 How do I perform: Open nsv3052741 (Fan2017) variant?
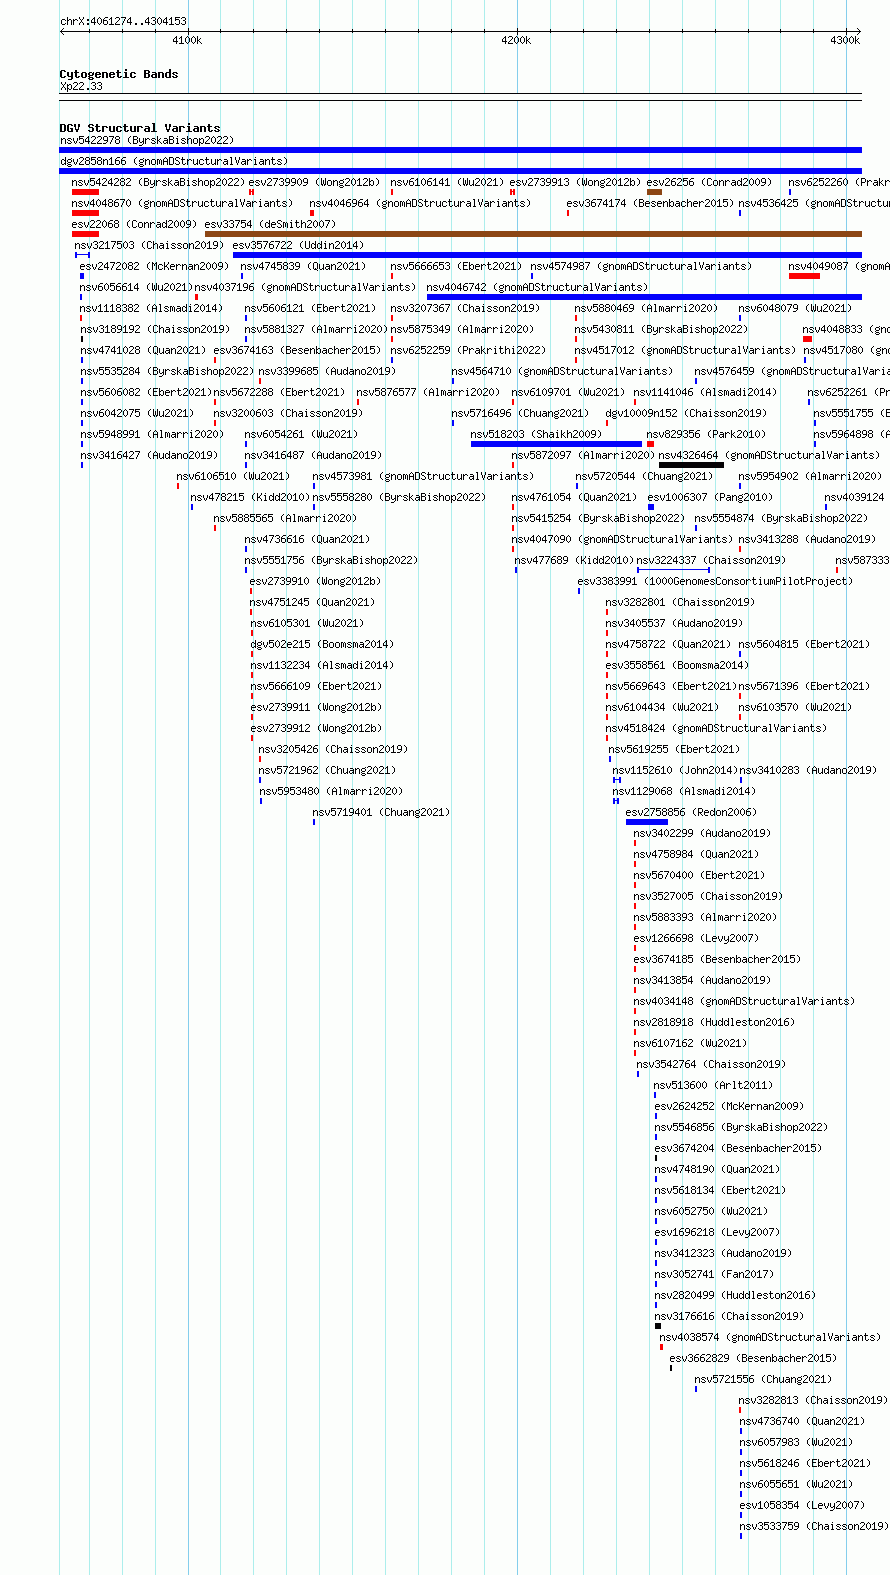[x=714, y=1275]
